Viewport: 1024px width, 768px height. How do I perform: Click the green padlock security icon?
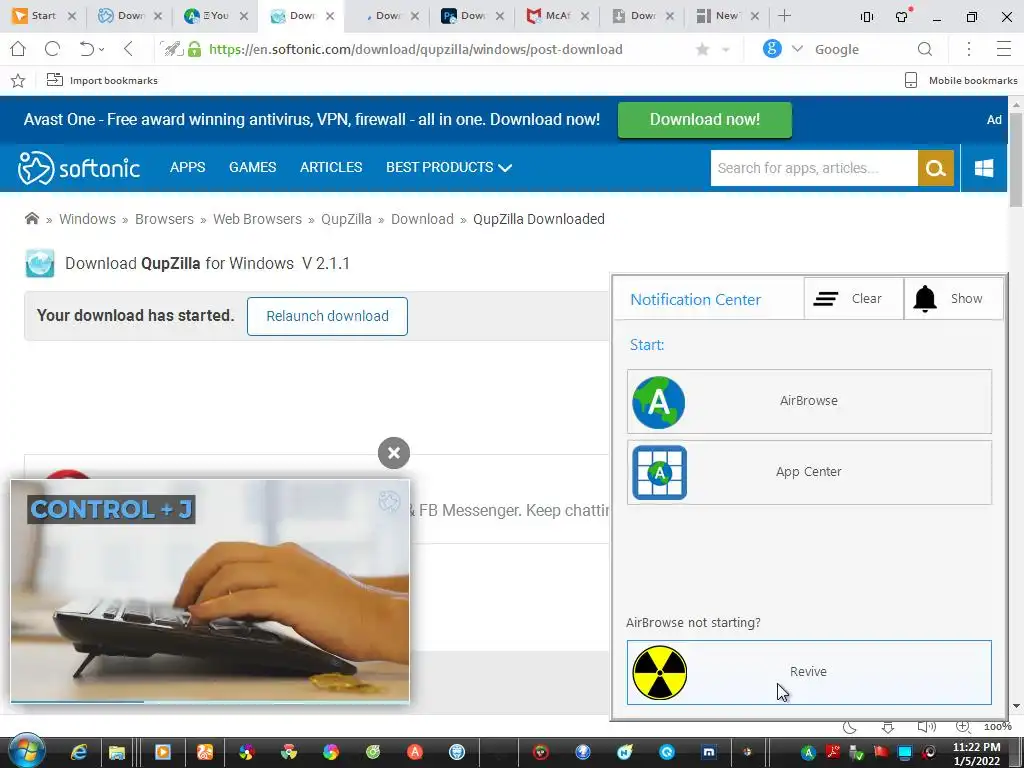pyautogui.click(x=194, y=49)
